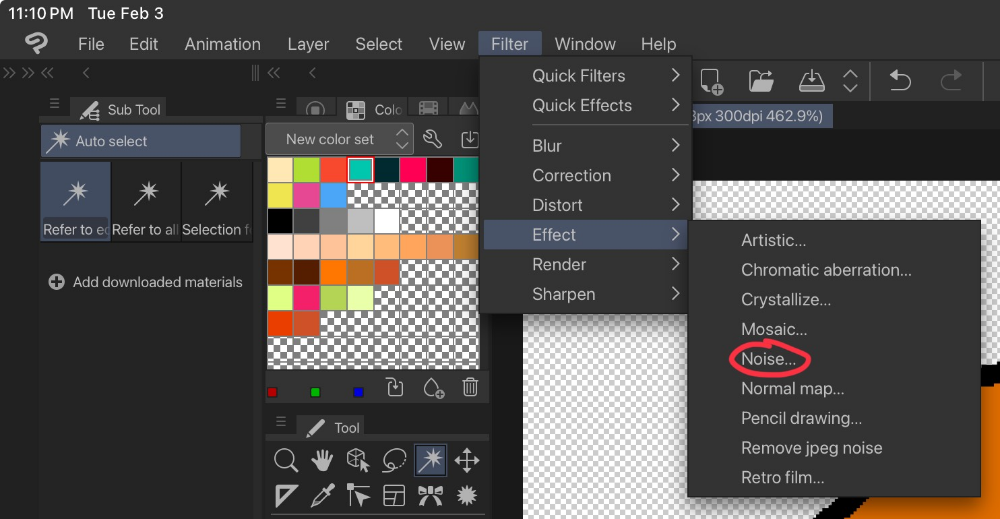Viewport: 1000px width, 519px height.
Task: Select the Eyedropper tool
Action: click(321, 494)
